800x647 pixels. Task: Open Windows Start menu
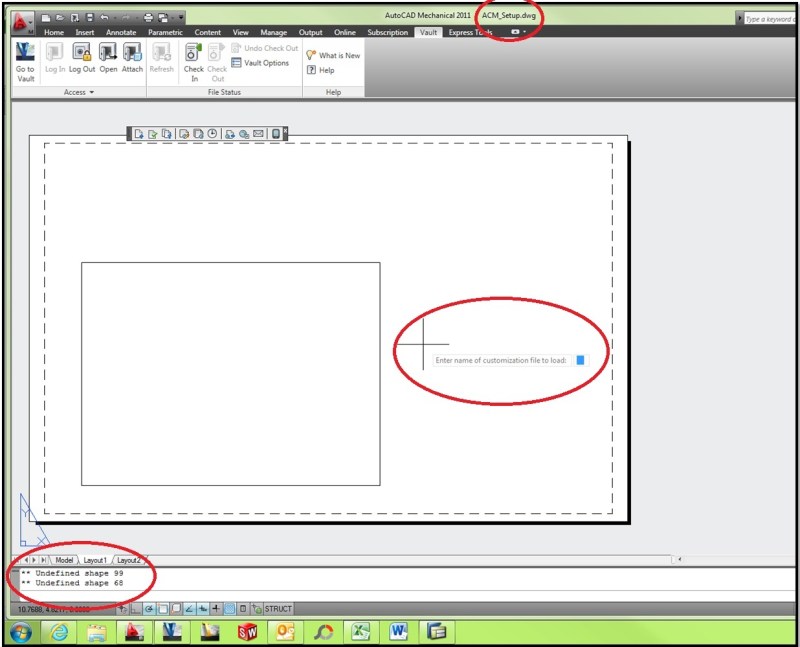(21, 633)
